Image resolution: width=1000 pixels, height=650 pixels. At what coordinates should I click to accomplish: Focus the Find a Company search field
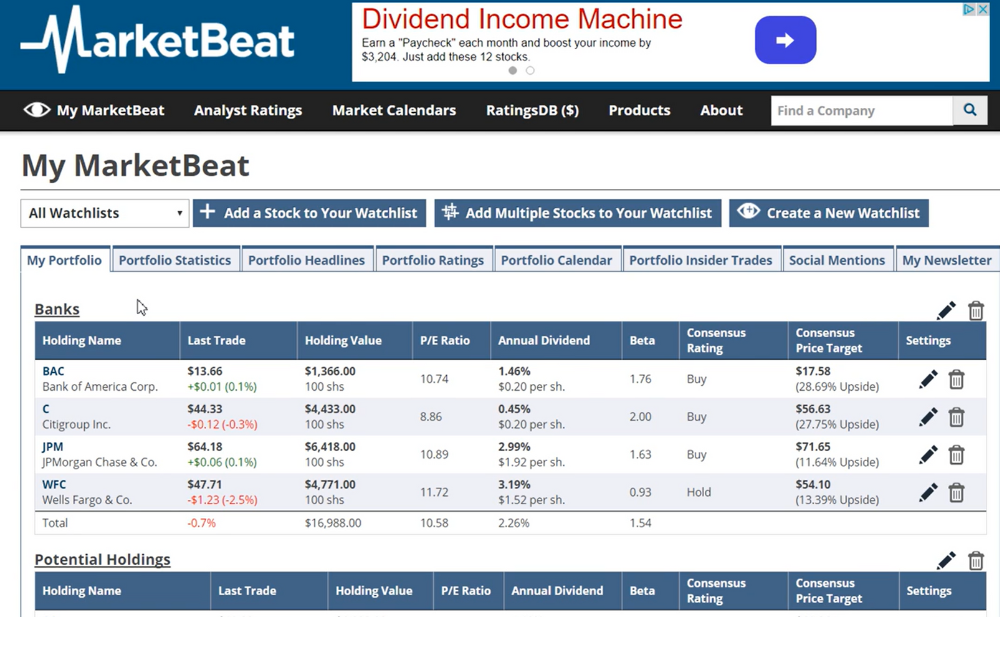pyautogui.click(x=861, y=111)
